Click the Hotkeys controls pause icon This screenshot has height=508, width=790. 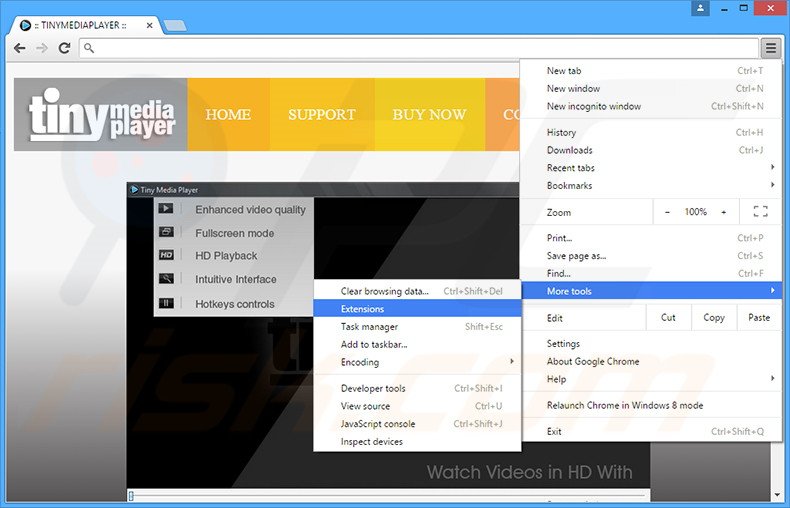166,303
